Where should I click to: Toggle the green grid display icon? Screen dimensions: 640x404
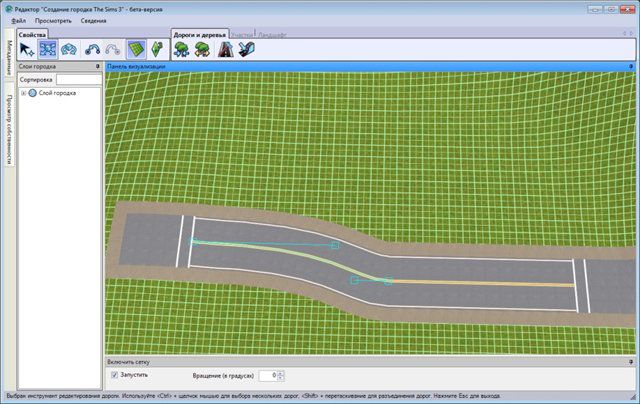click(x=136, y=49)
